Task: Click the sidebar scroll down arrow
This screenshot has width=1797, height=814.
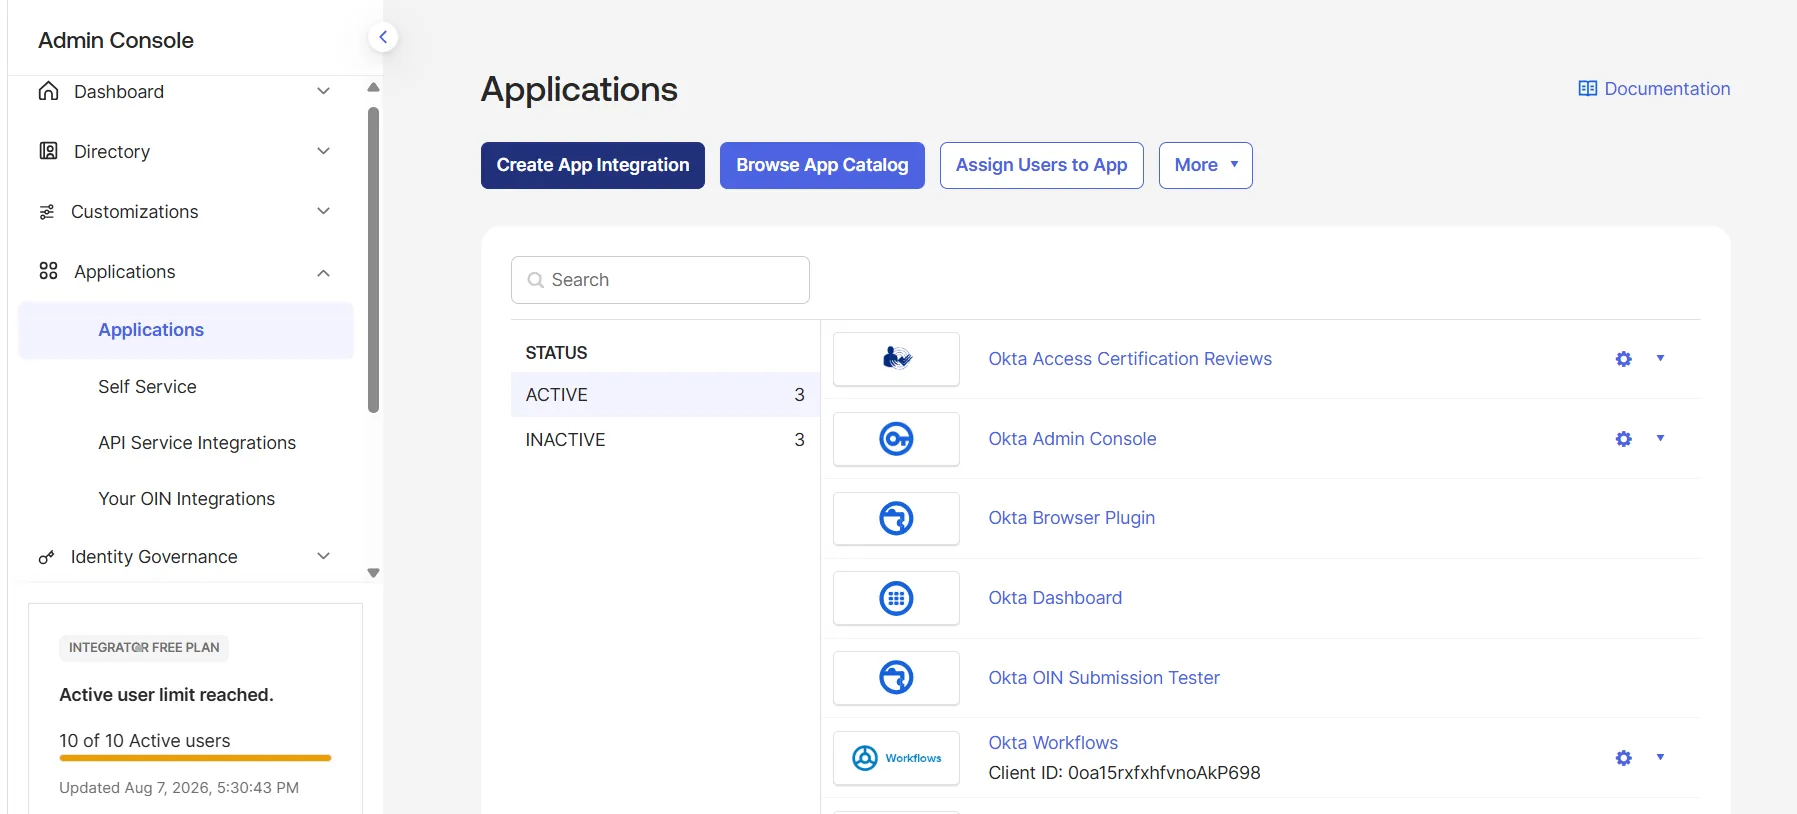Action: point(373,573)
